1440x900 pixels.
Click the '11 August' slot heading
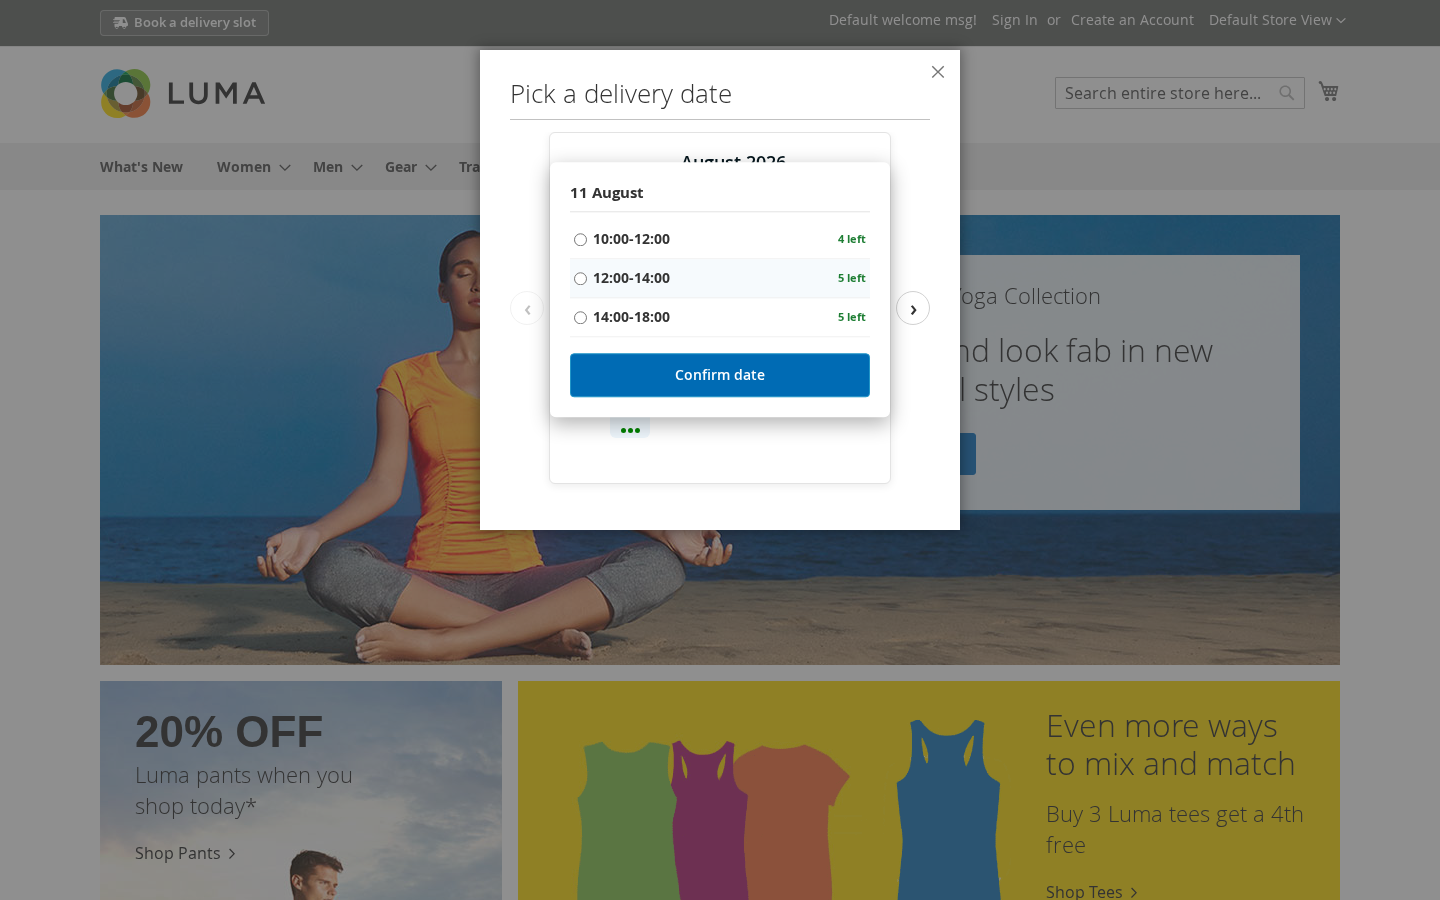coord(607,193)
